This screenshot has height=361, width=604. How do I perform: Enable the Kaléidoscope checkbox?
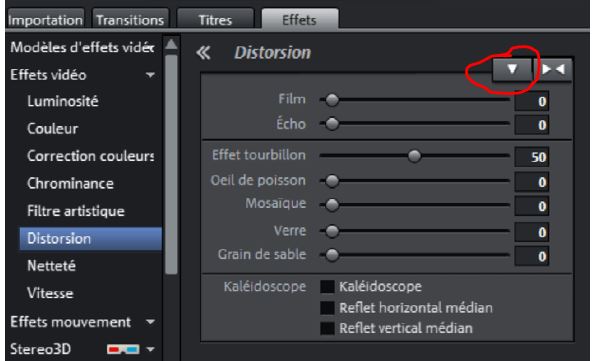pos(327,287)
